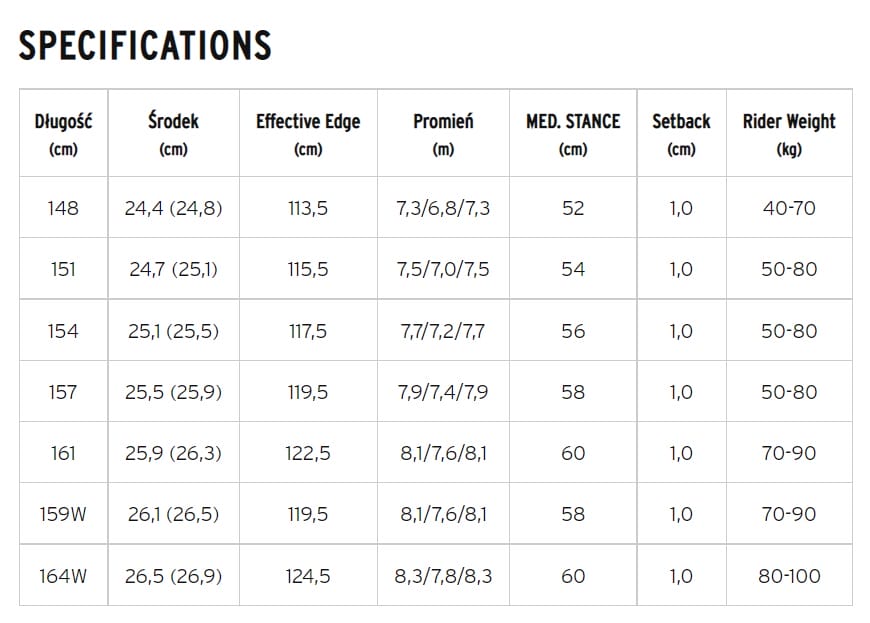Select the 52 stance cell
The image size is (870, 623).
(573, 208)
